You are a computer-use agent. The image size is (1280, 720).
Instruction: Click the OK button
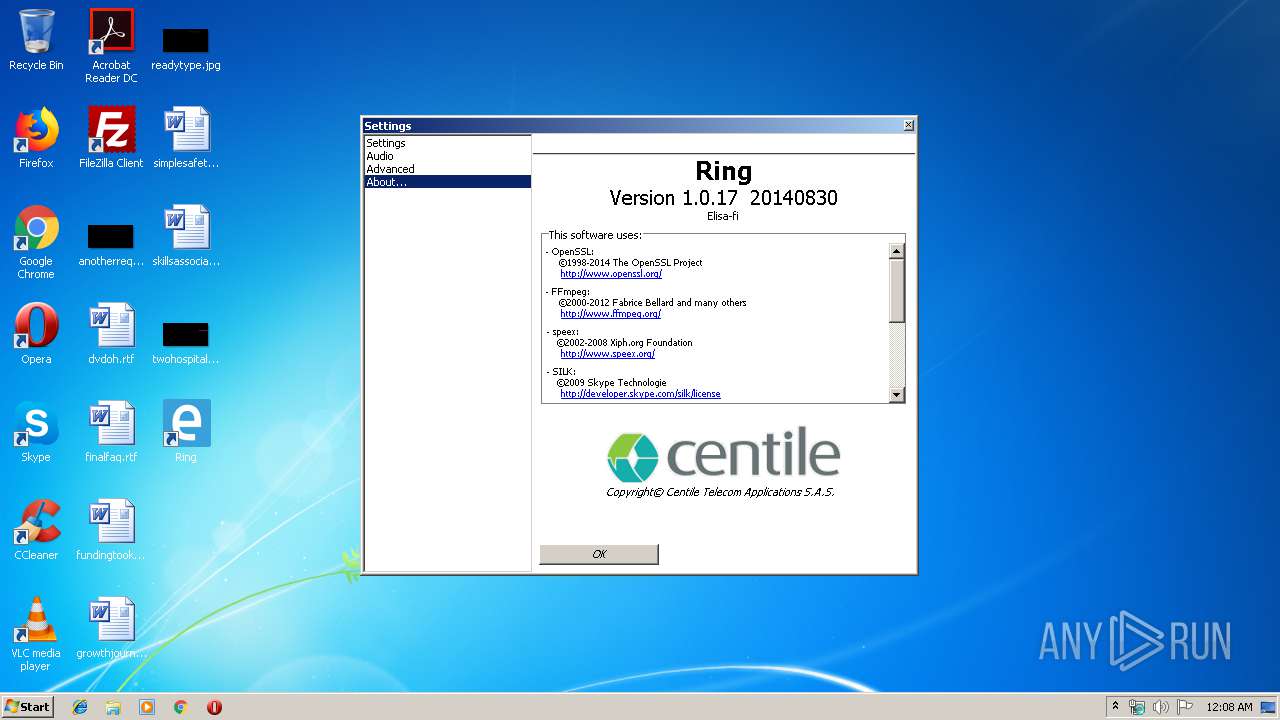click(x=599, y=554)
